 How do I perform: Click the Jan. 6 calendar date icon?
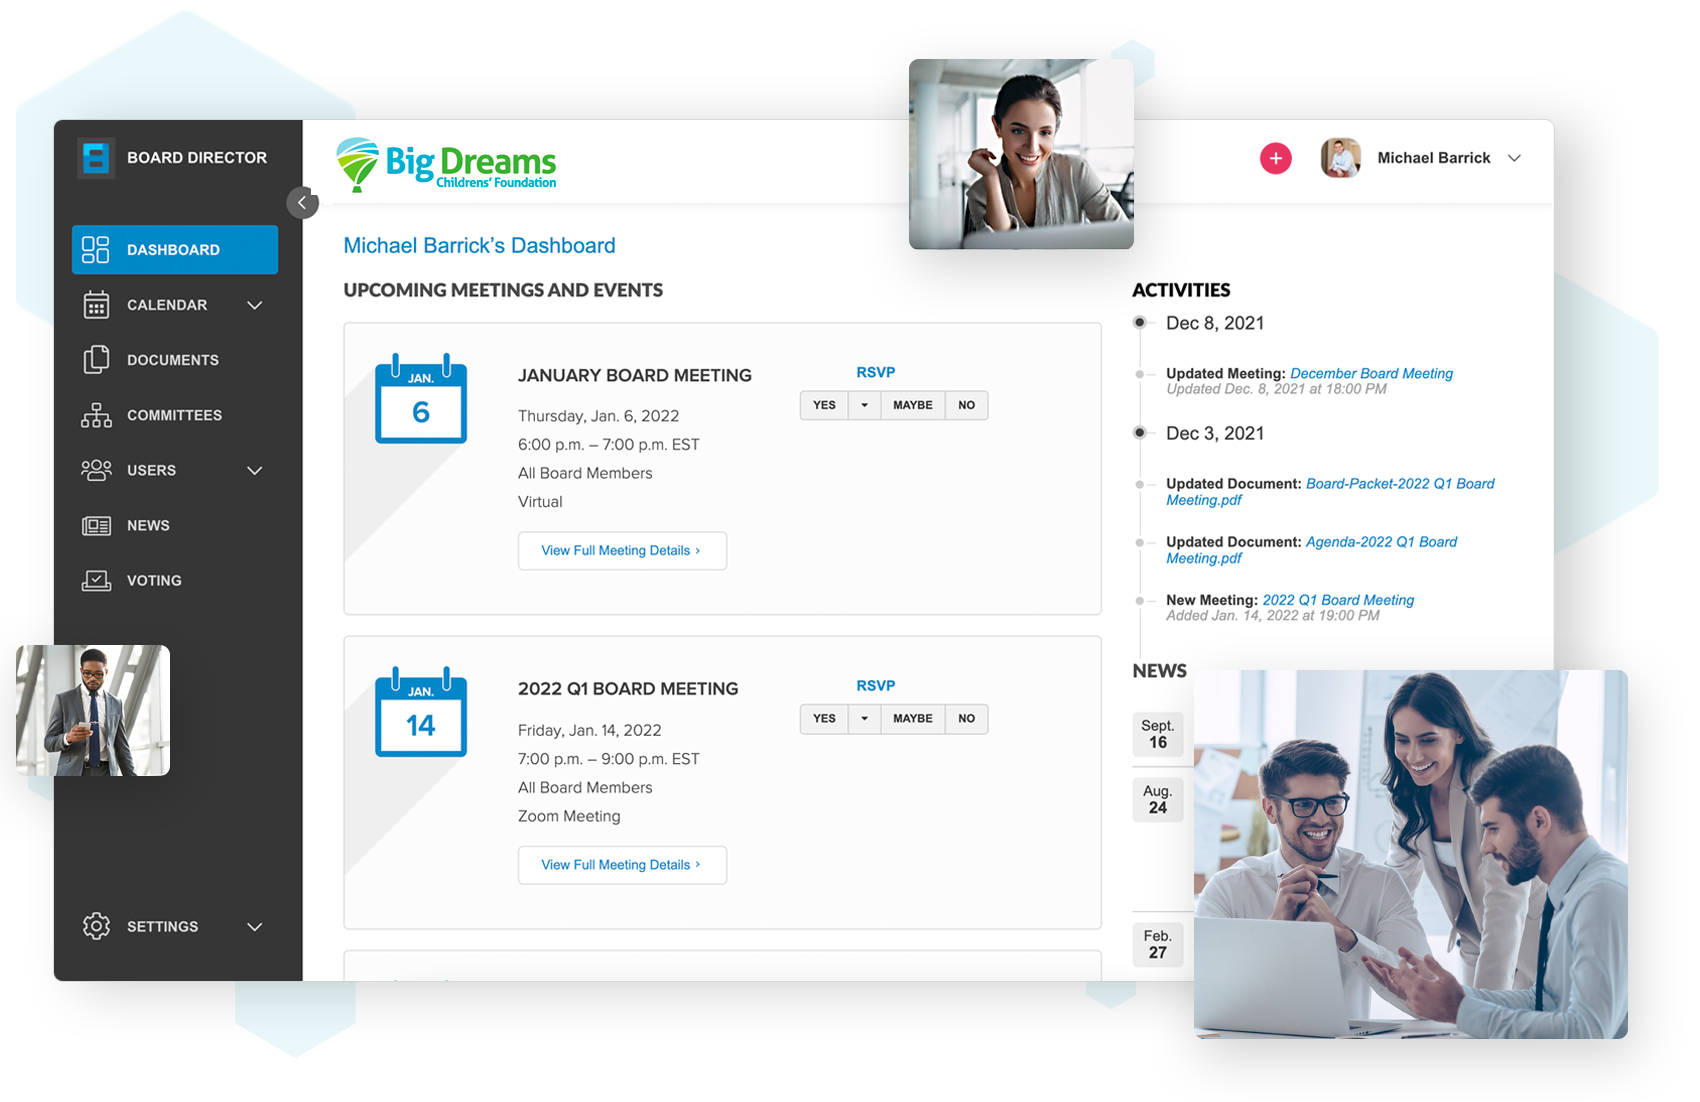pos(421,399)
